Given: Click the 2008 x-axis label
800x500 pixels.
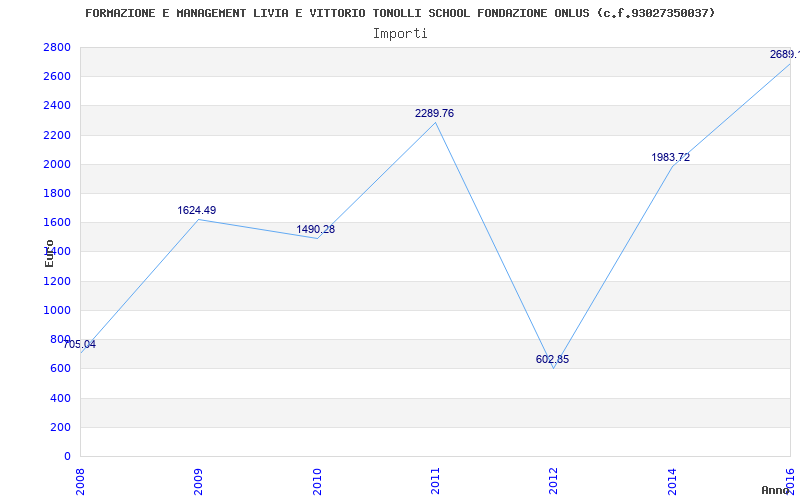Looking at the screenshot, I should (80, 482).
